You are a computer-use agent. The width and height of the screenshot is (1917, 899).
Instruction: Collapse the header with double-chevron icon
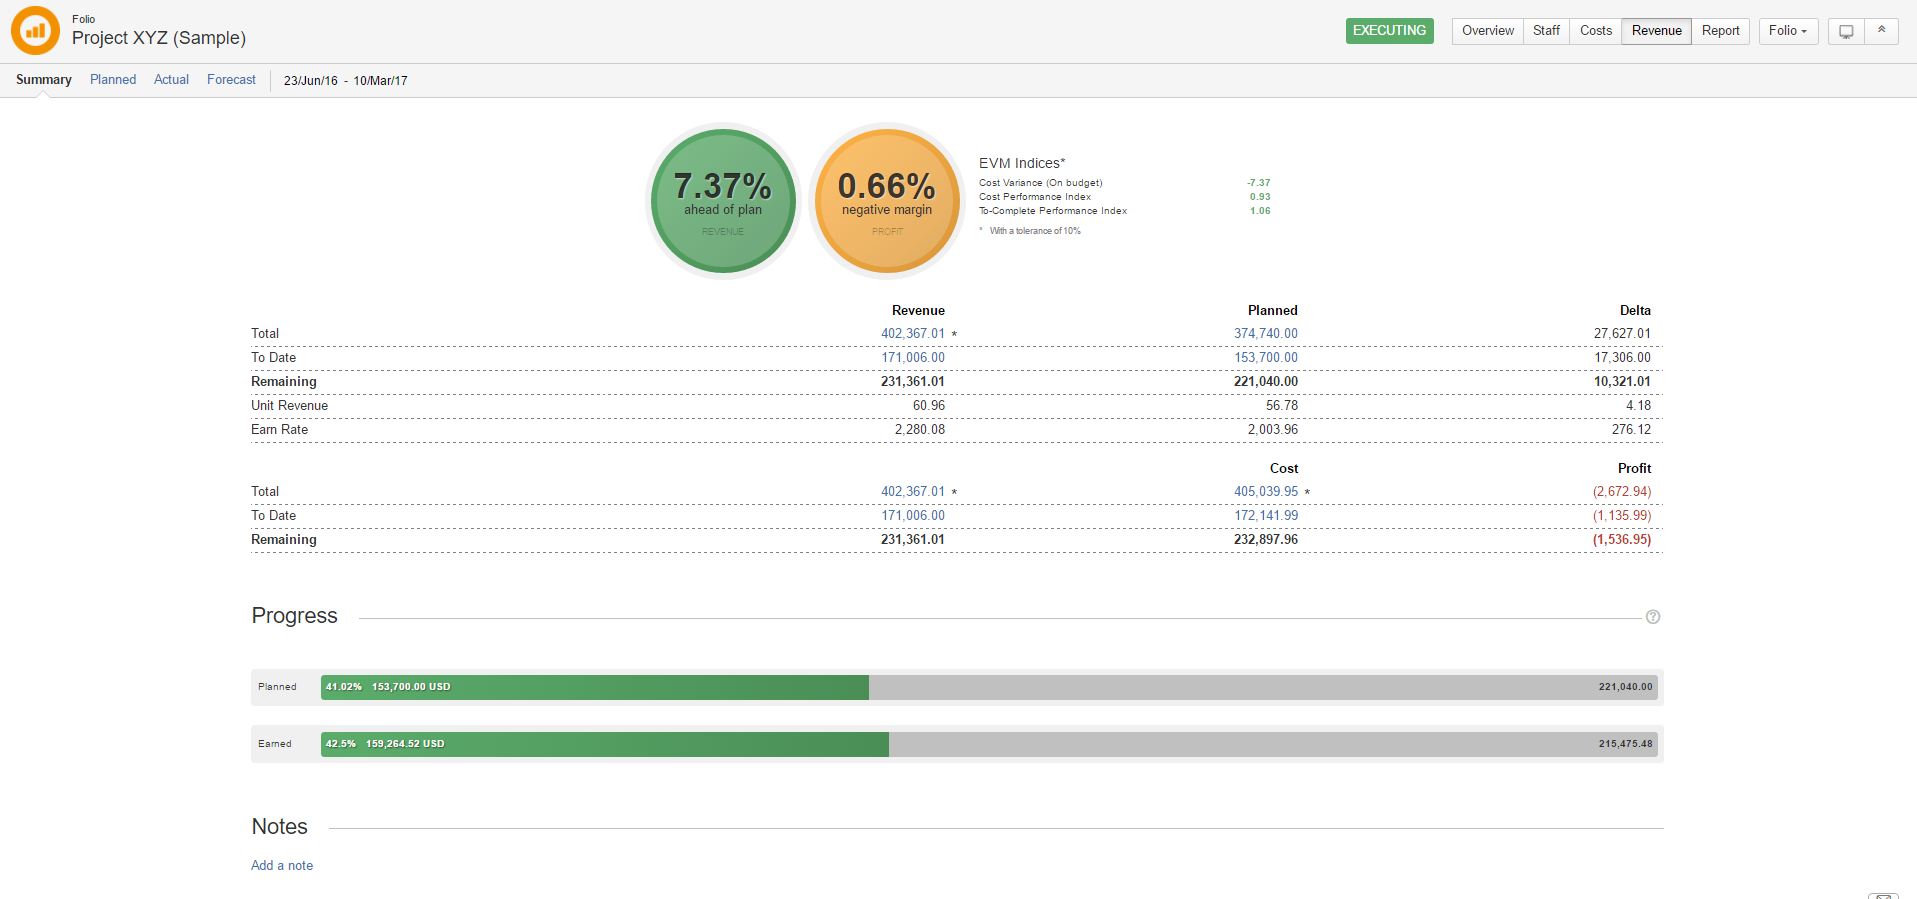point(1881,31)
